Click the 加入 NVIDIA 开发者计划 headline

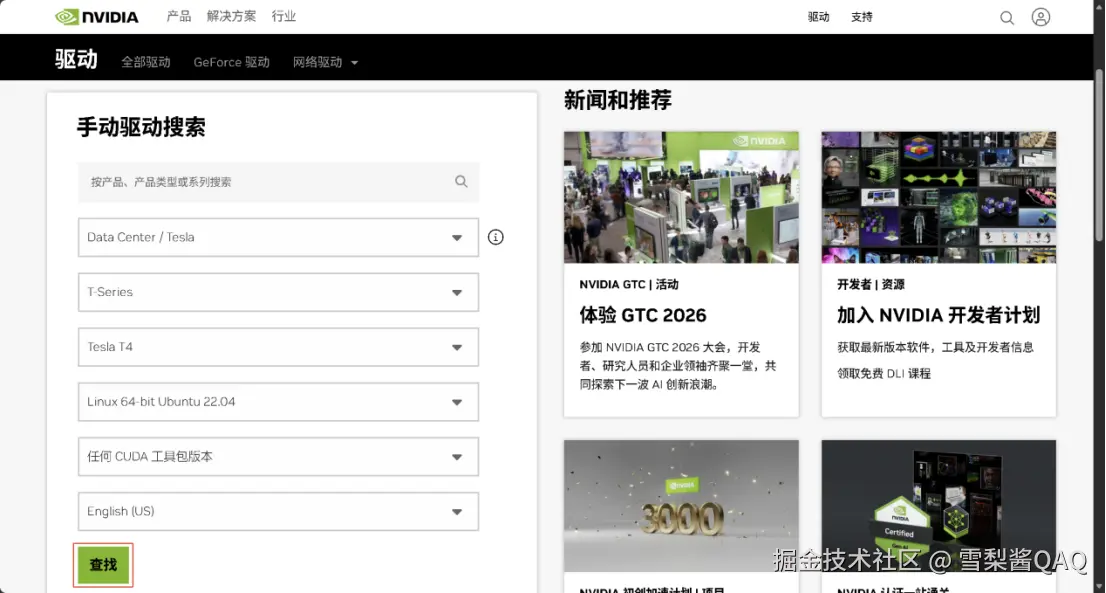pos(939,315)
